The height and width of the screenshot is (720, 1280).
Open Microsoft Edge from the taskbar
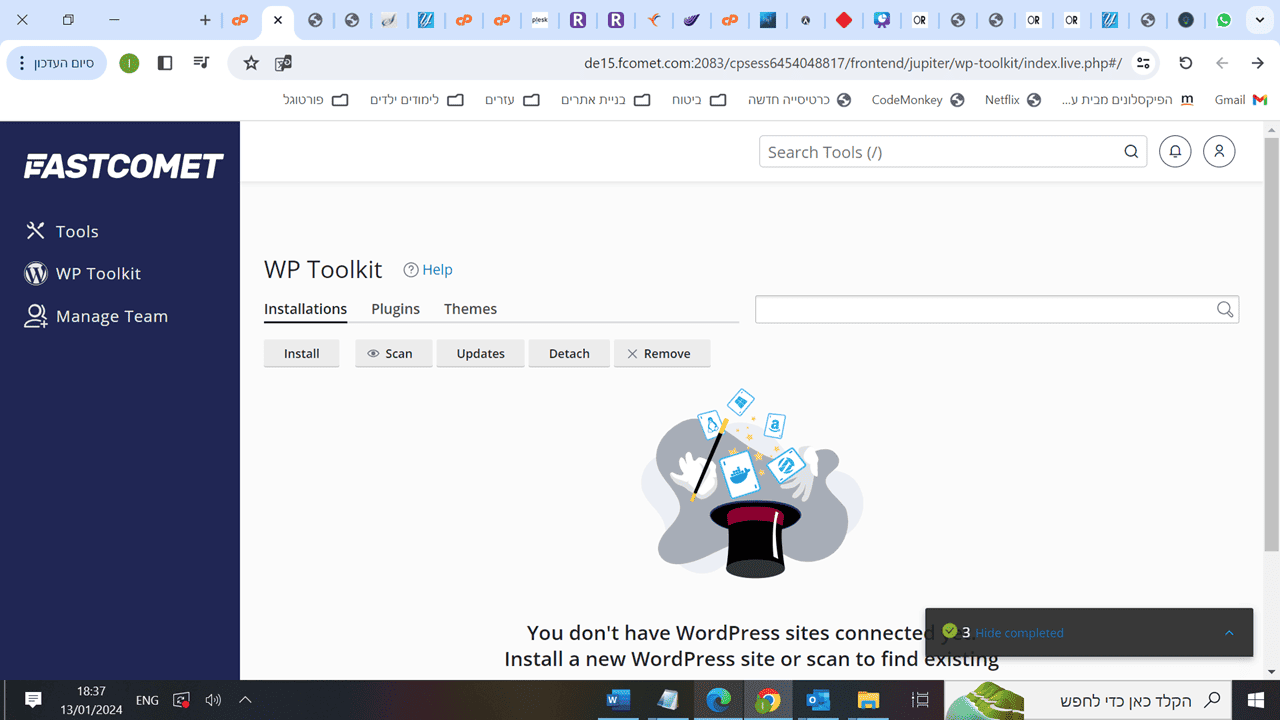click(x=718, y=700)
